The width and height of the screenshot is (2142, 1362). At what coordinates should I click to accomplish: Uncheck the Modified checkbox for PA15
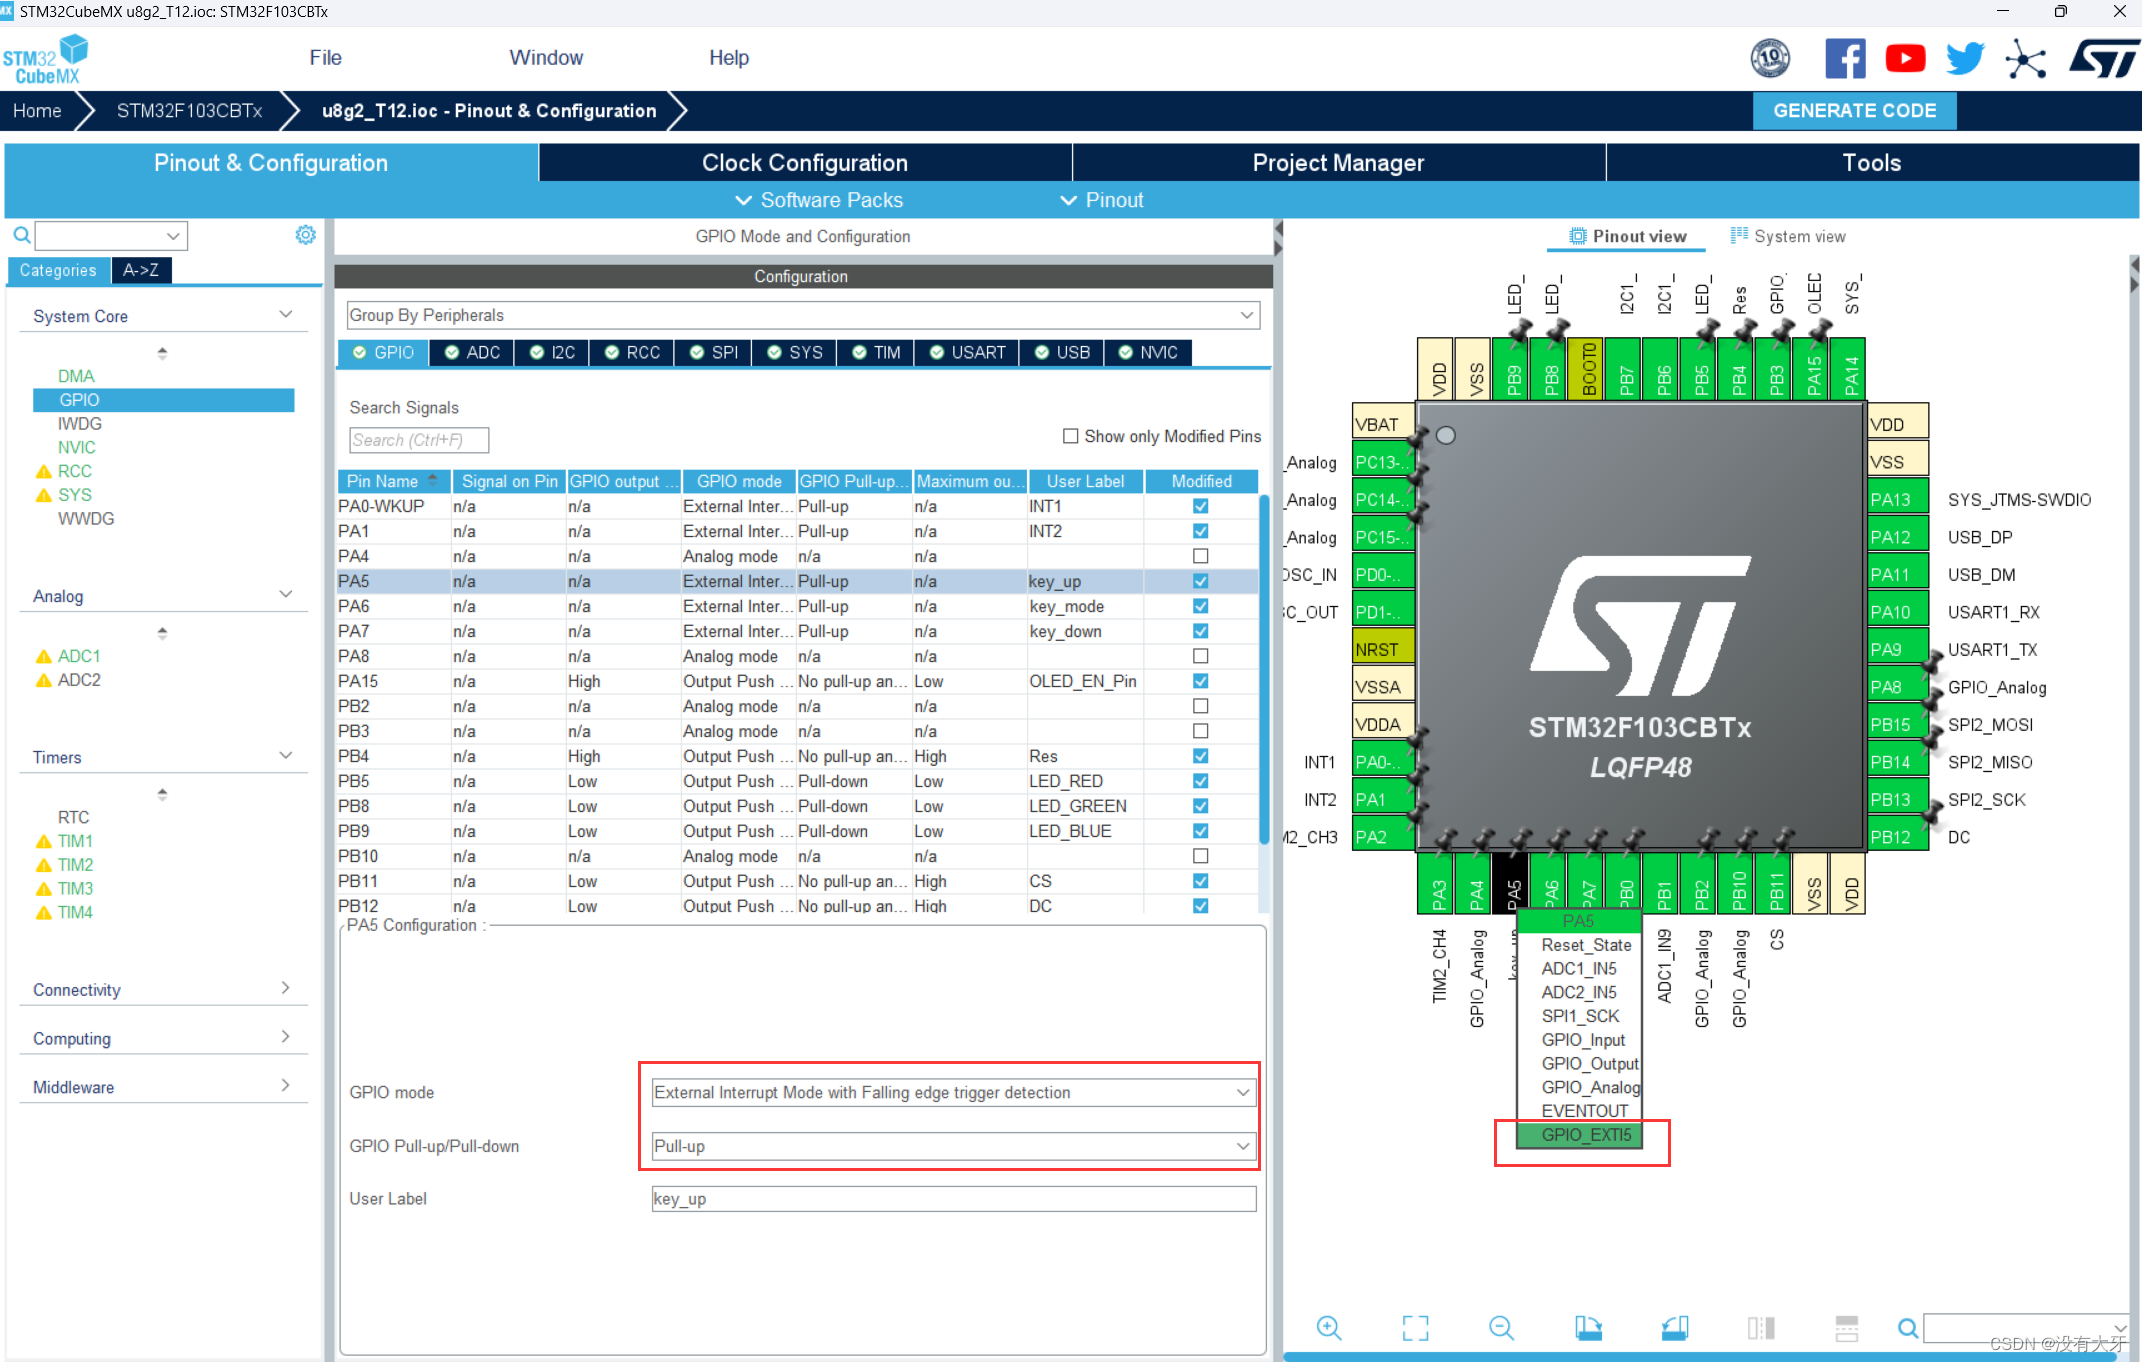pyautogui.click(x=1200, y=681)
